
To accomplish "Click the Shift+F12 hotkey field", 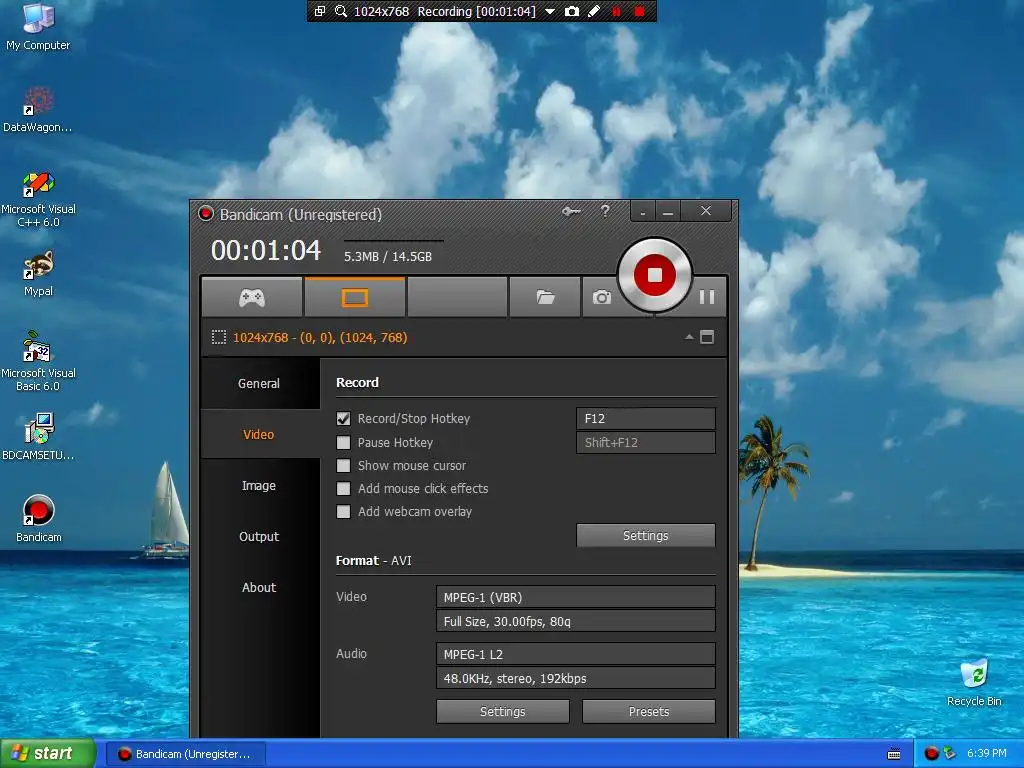I will coord(645,442).
